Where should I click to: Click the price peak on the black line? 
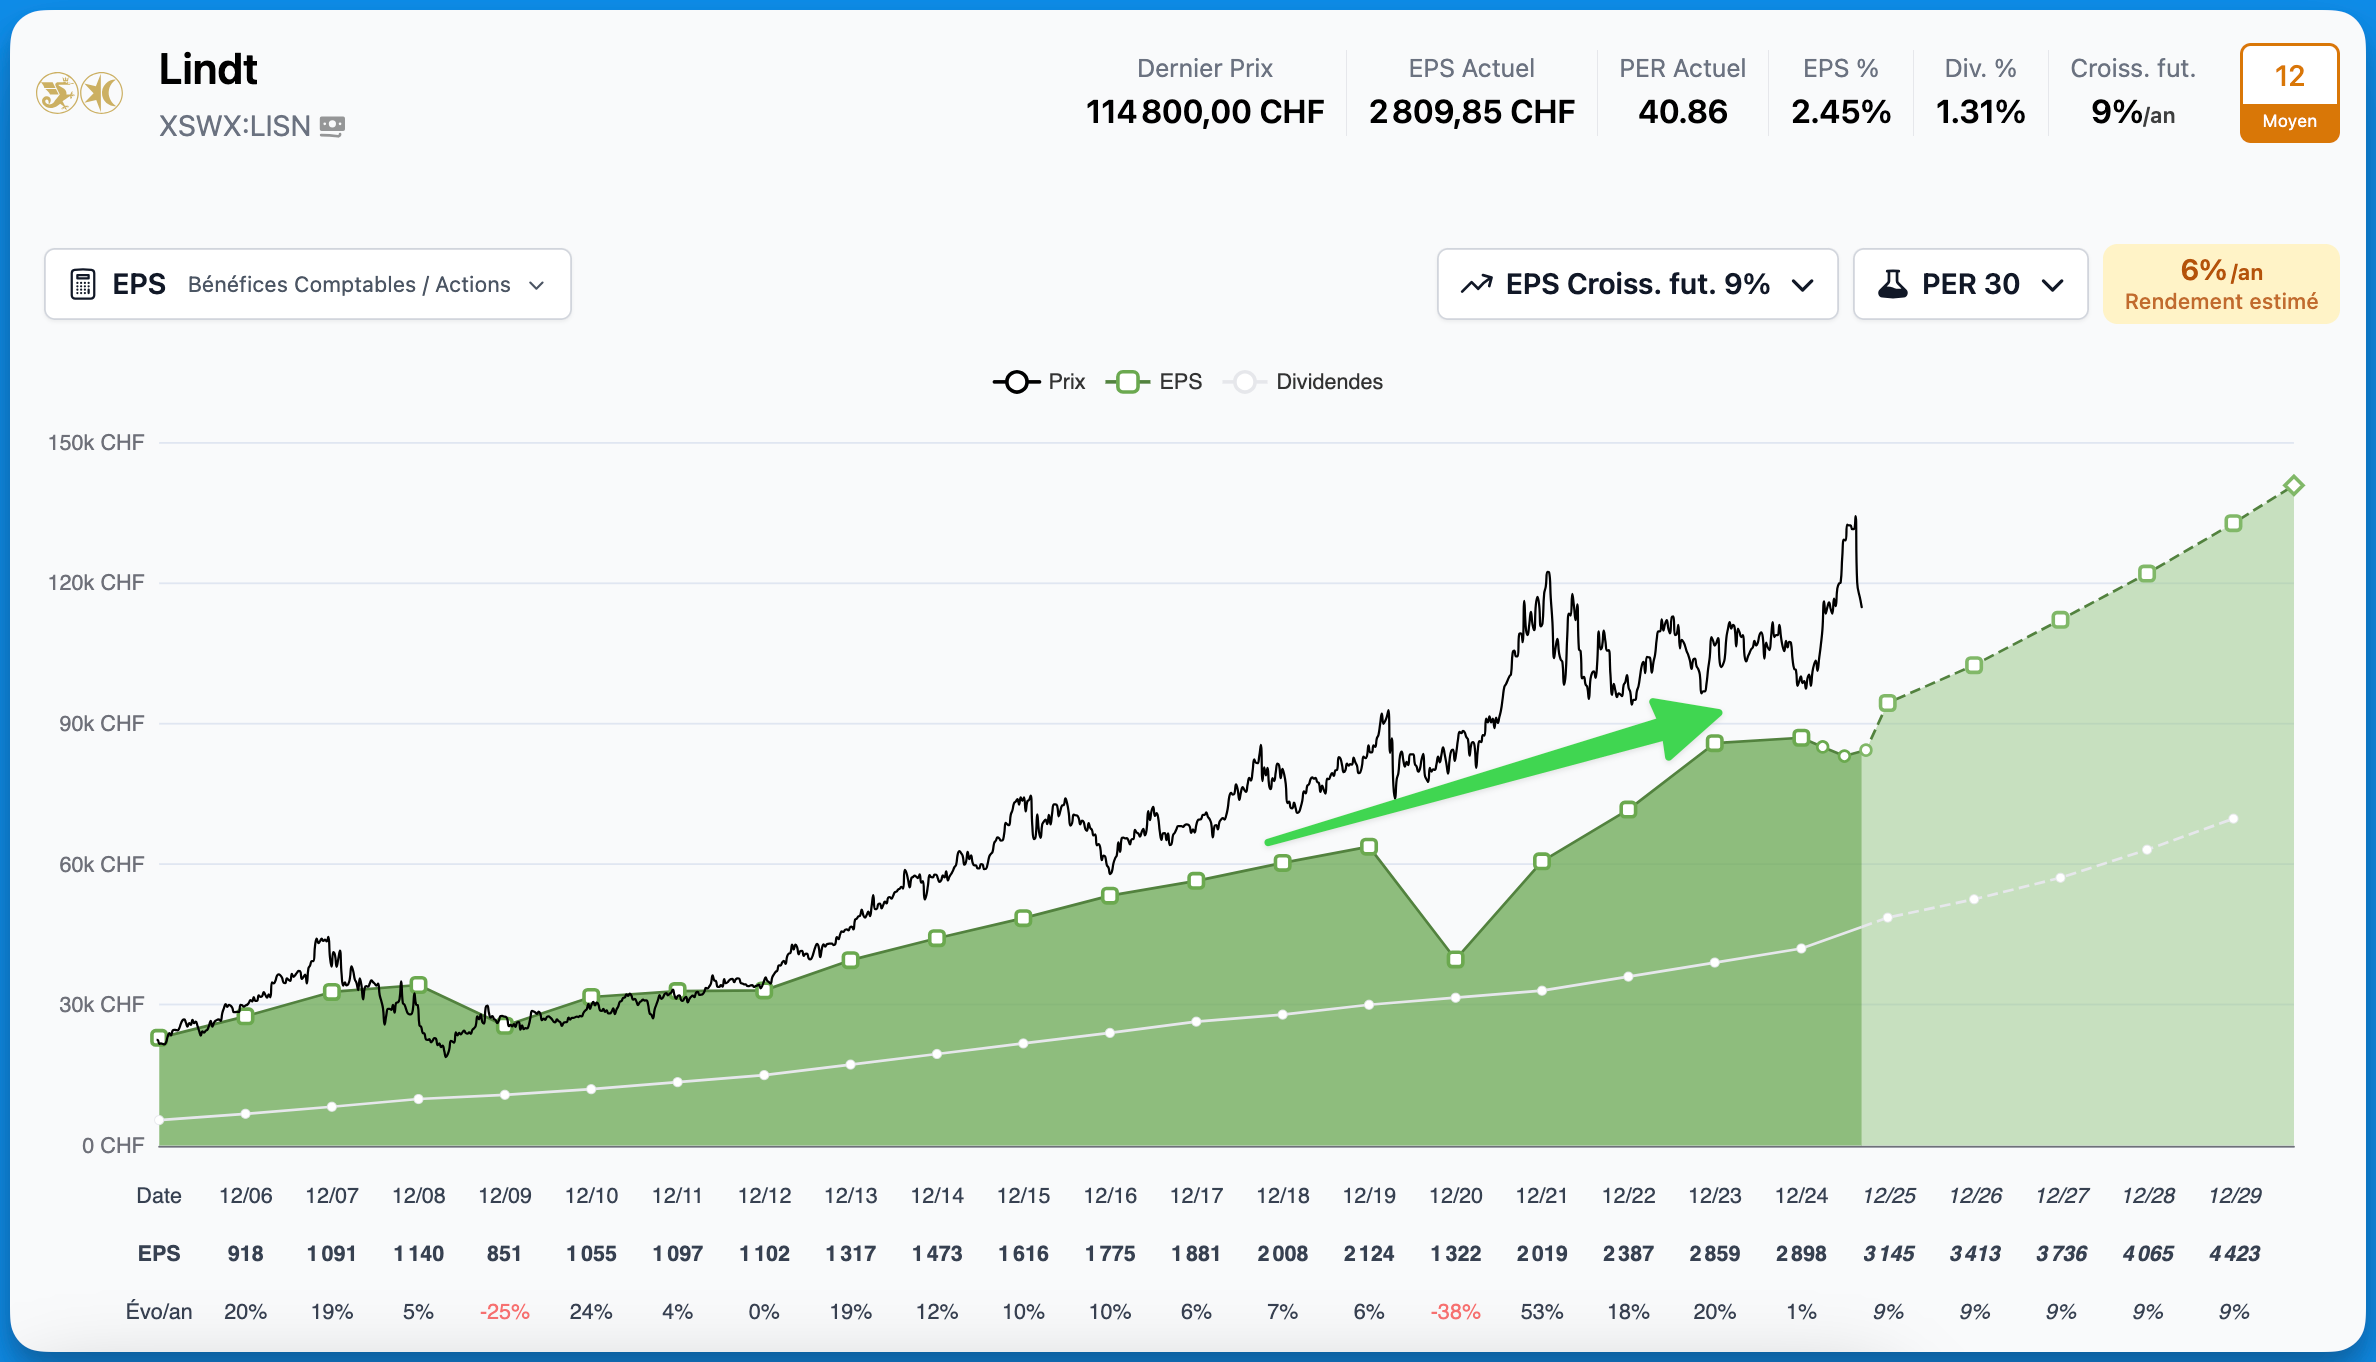tap(1855, 518)
